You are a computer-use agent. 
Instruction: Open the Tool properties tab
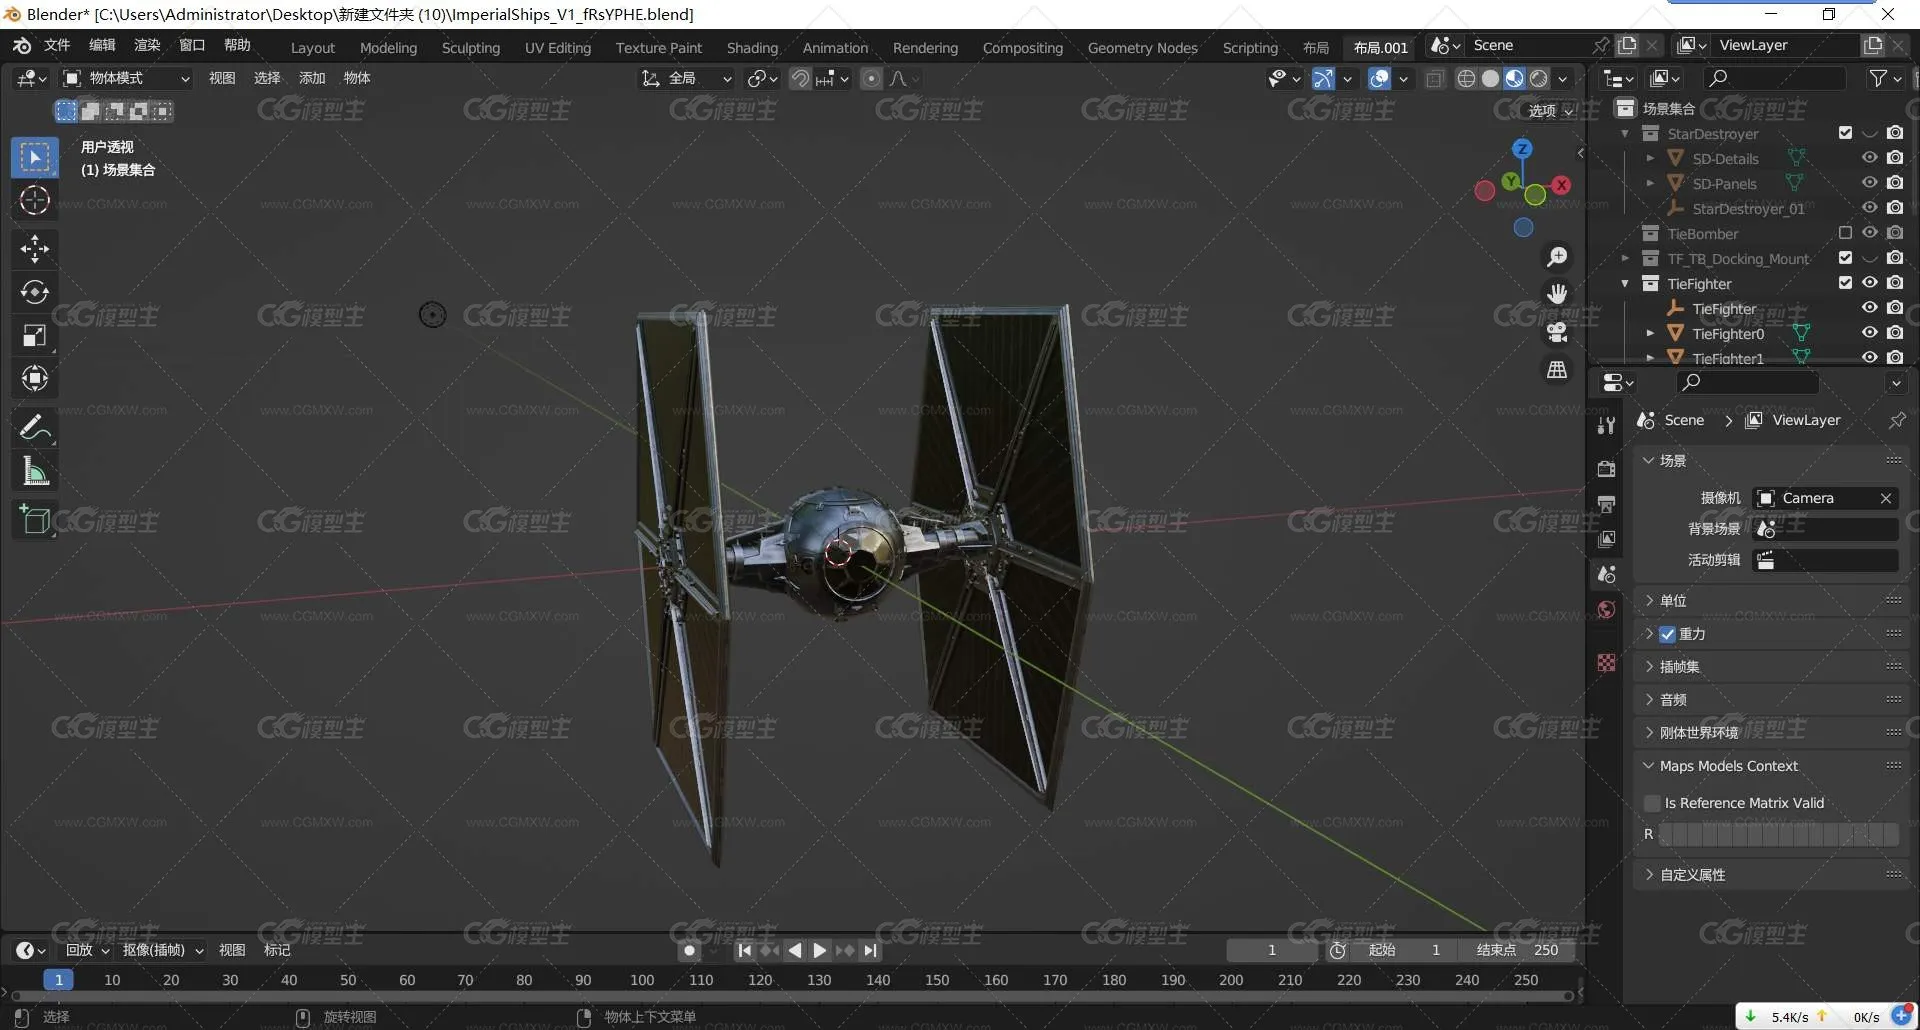pos(1607,426)
